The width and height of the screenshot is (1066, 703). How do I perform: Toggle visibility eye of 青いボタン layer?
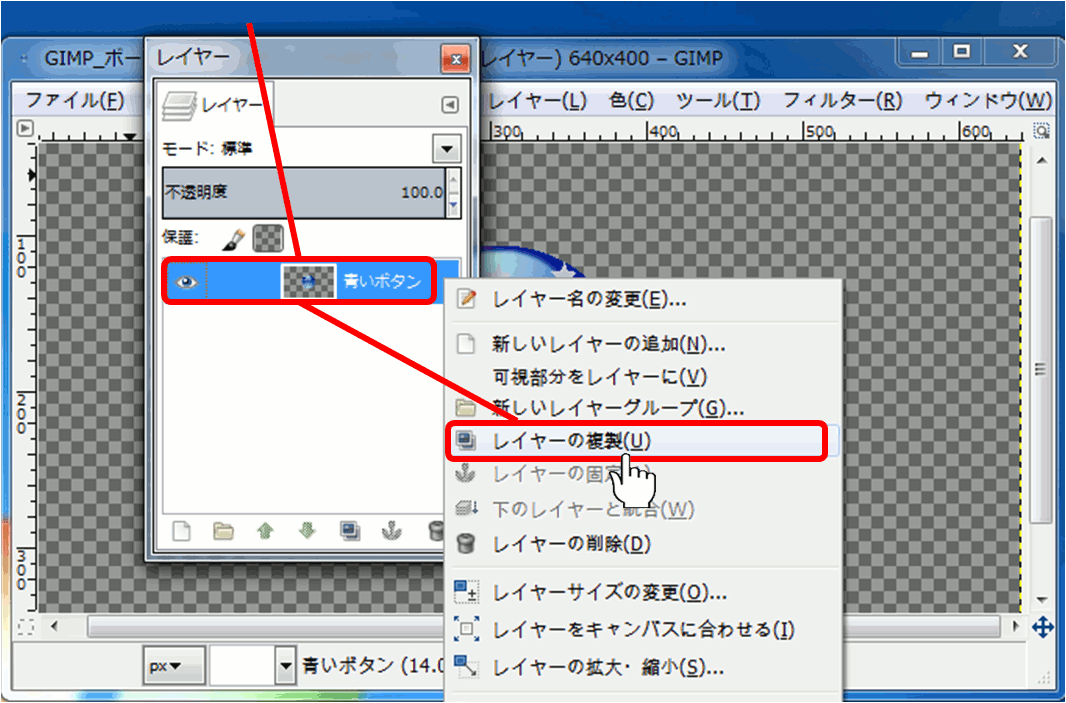point(185,284)
